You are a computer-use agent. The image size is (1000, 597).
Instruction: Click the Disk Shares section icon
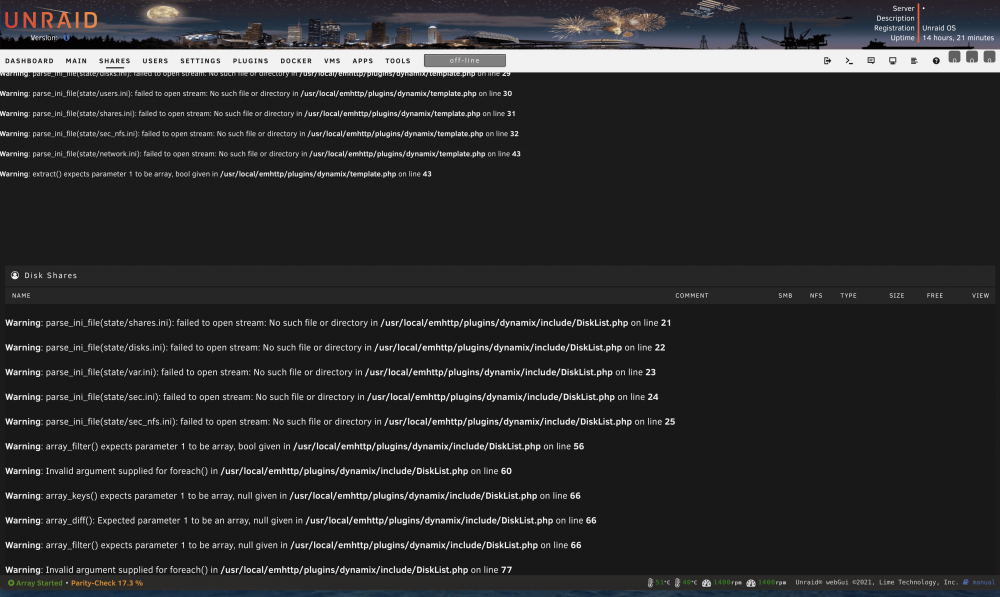click(x=15, y=276)
